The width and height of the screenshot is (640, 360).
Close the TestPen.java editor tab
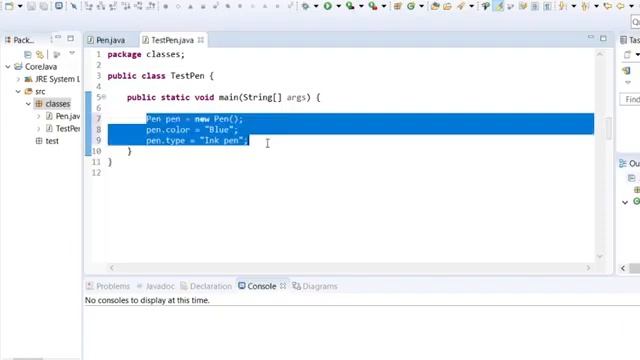(x=200, y=40)
